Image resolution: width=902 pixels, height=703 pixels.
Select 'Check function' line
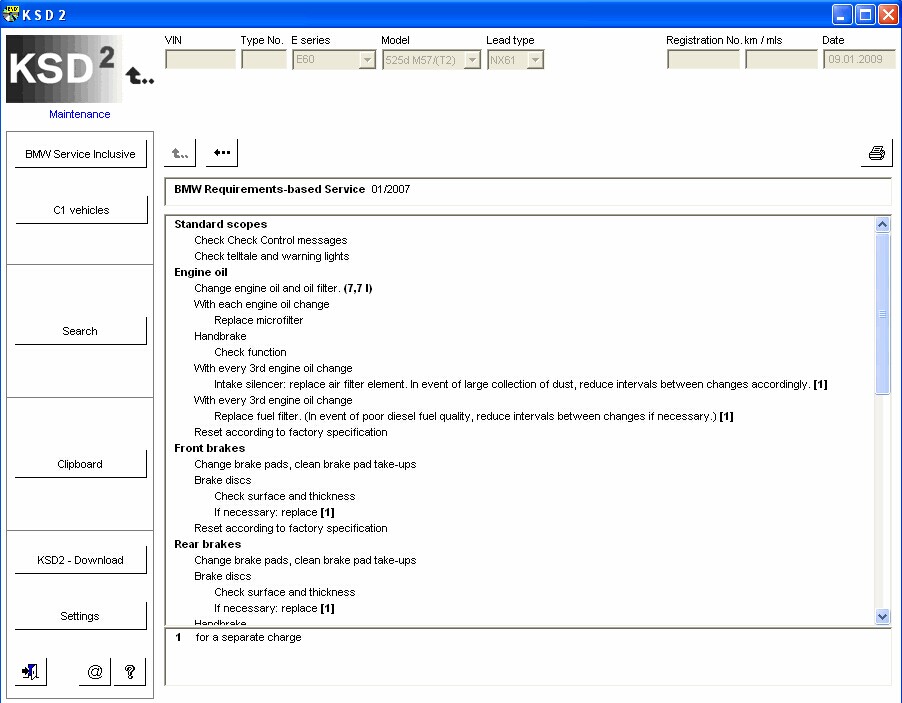click(250, 352)
